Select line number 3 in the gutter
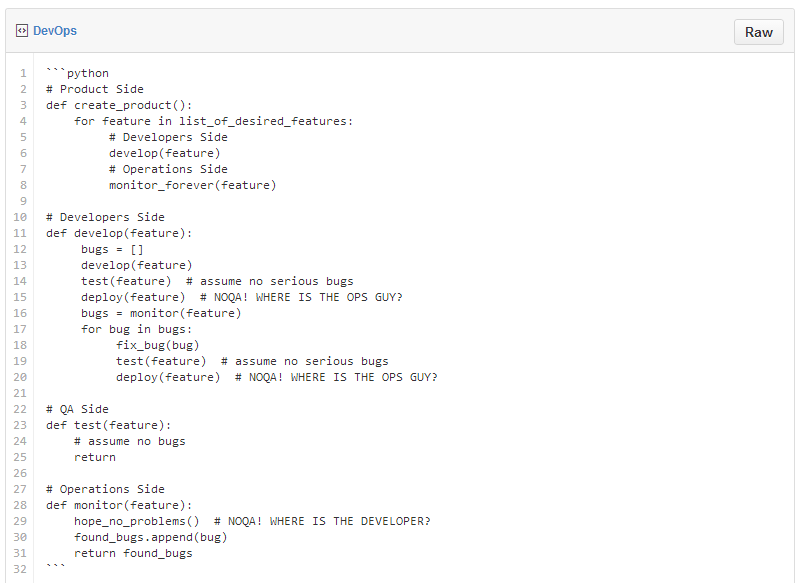This screenshot has width=805, height=583. point(23,105)
